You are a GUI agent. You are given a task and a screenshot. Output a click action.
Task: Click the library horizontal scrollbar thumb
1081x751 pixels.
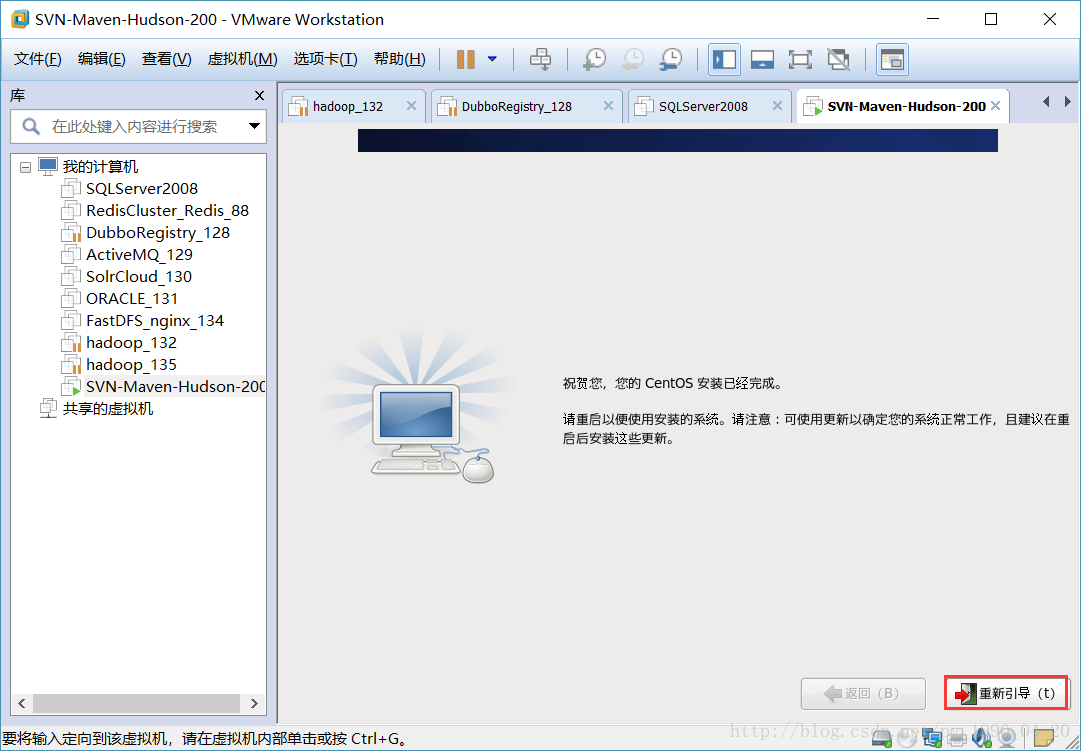tap(137, 703)
